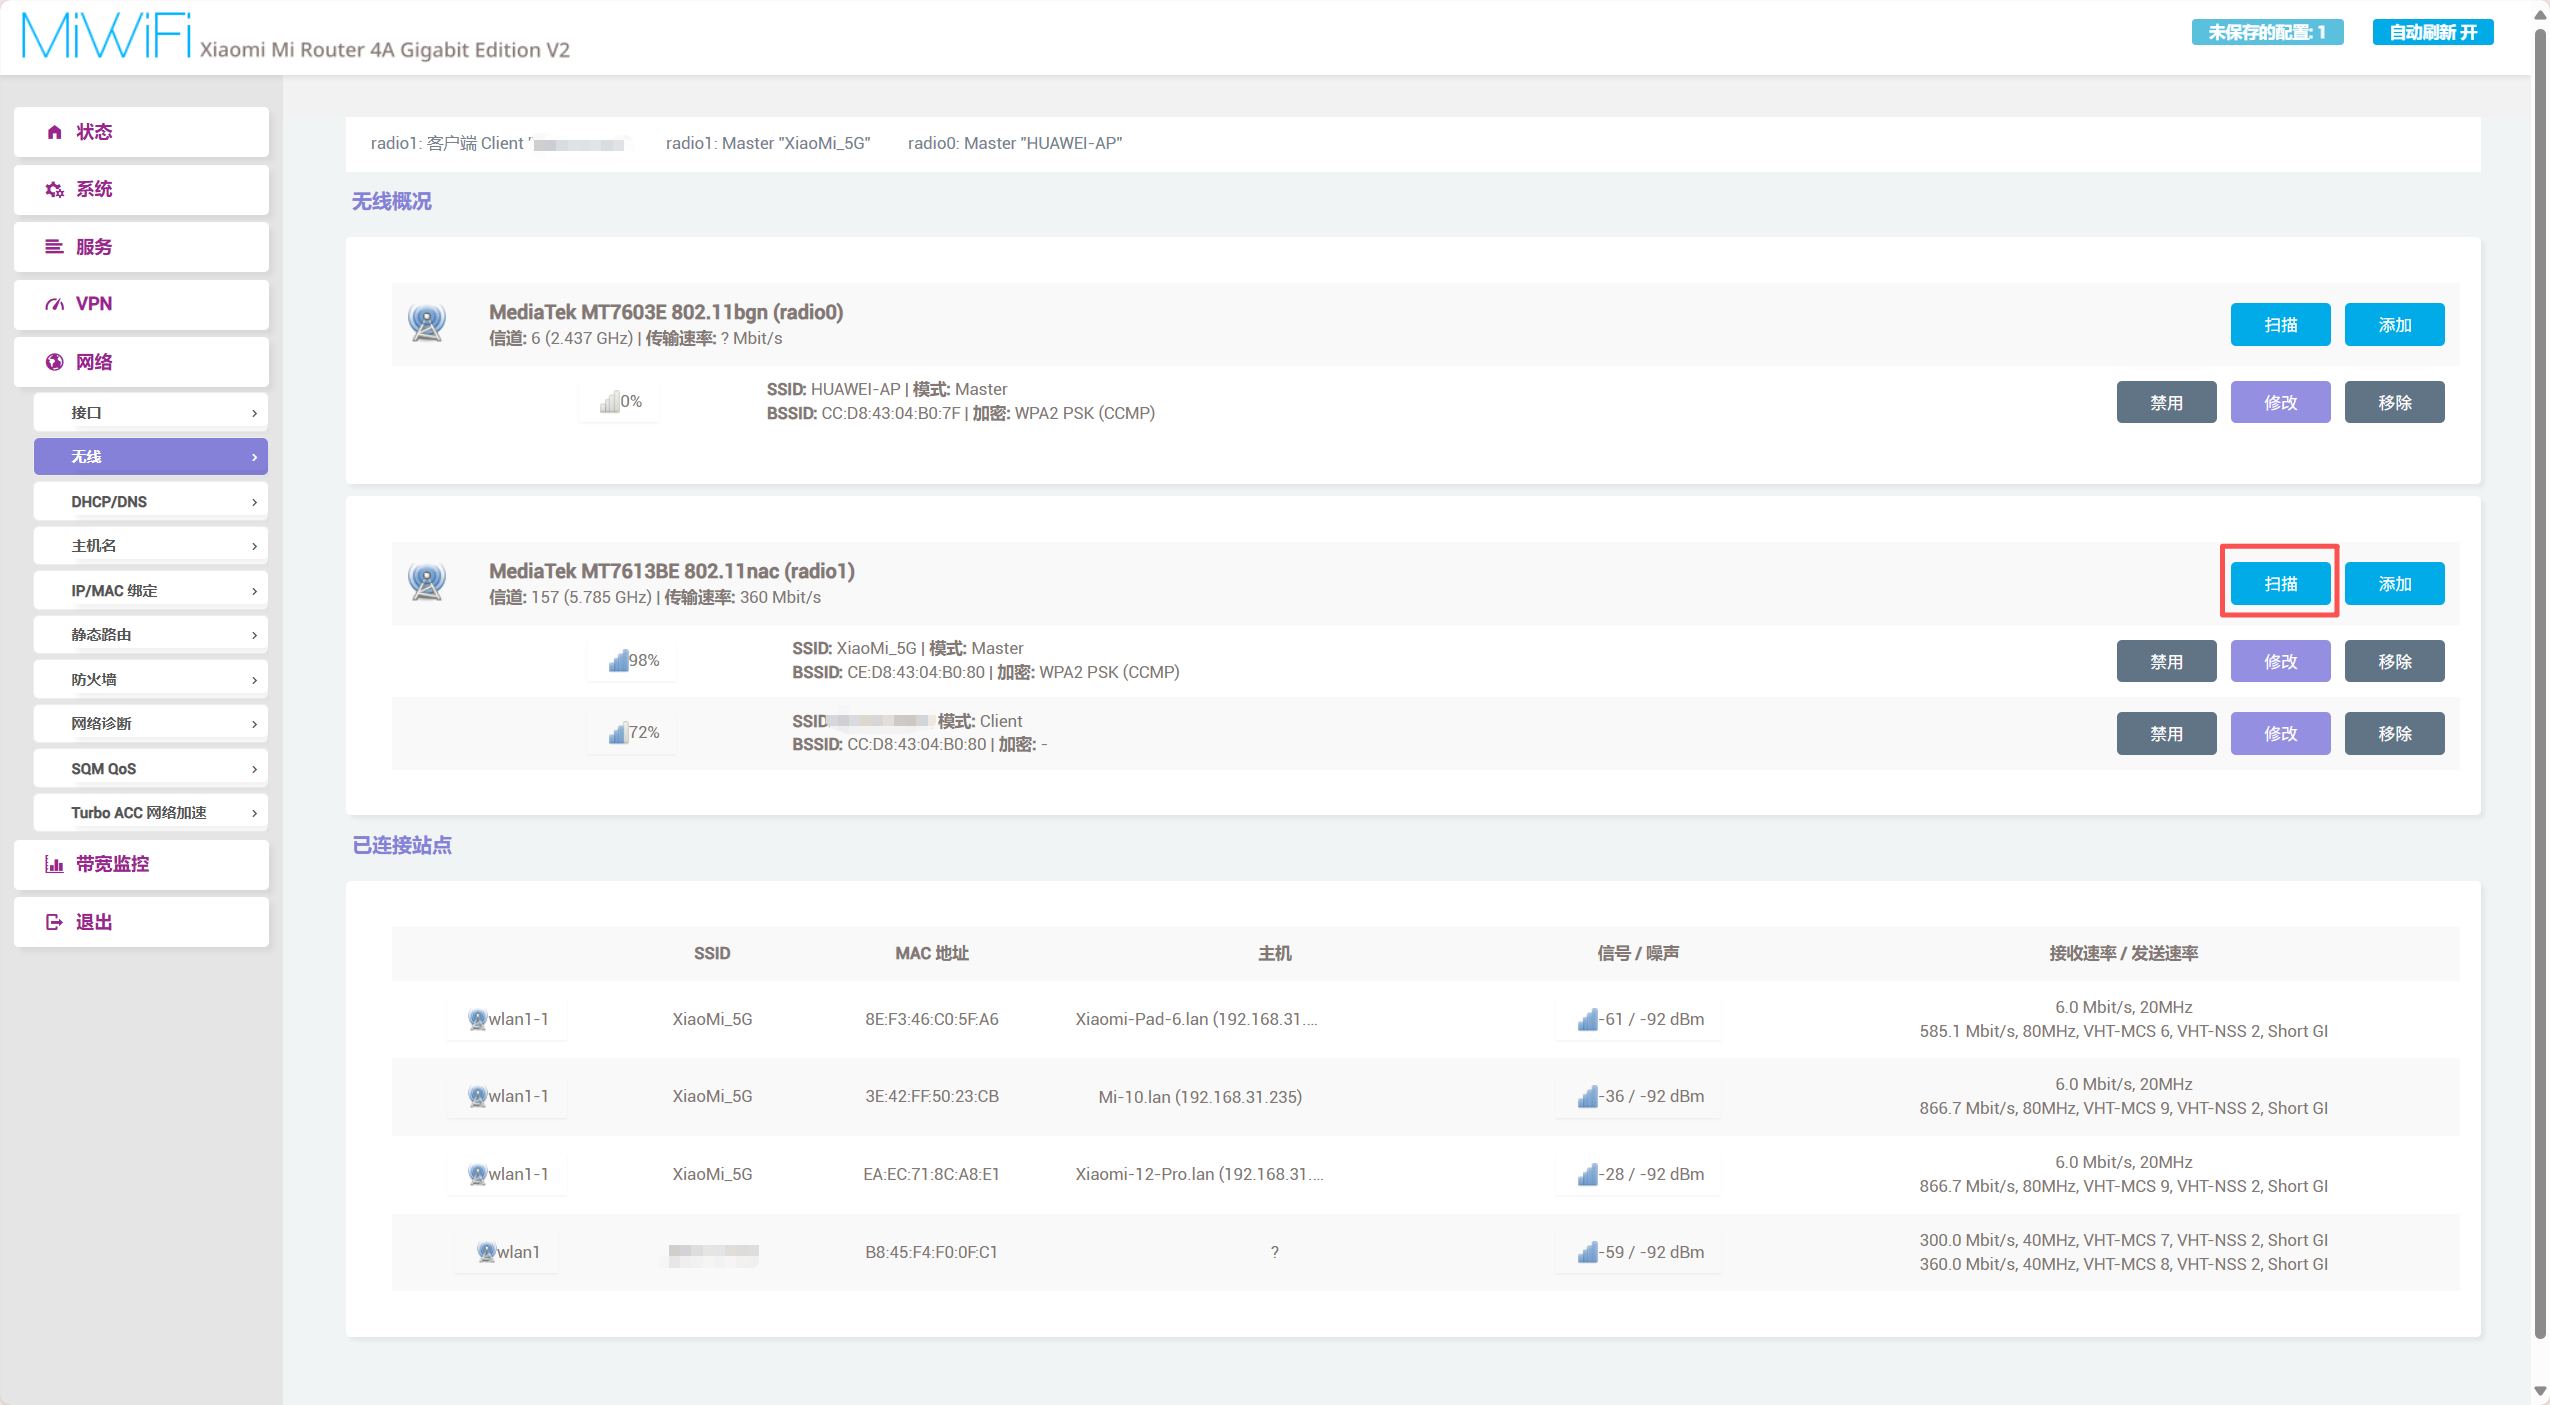
Task: Disable the HUAWEI-AP network with 禁用
Action: 2166,403
